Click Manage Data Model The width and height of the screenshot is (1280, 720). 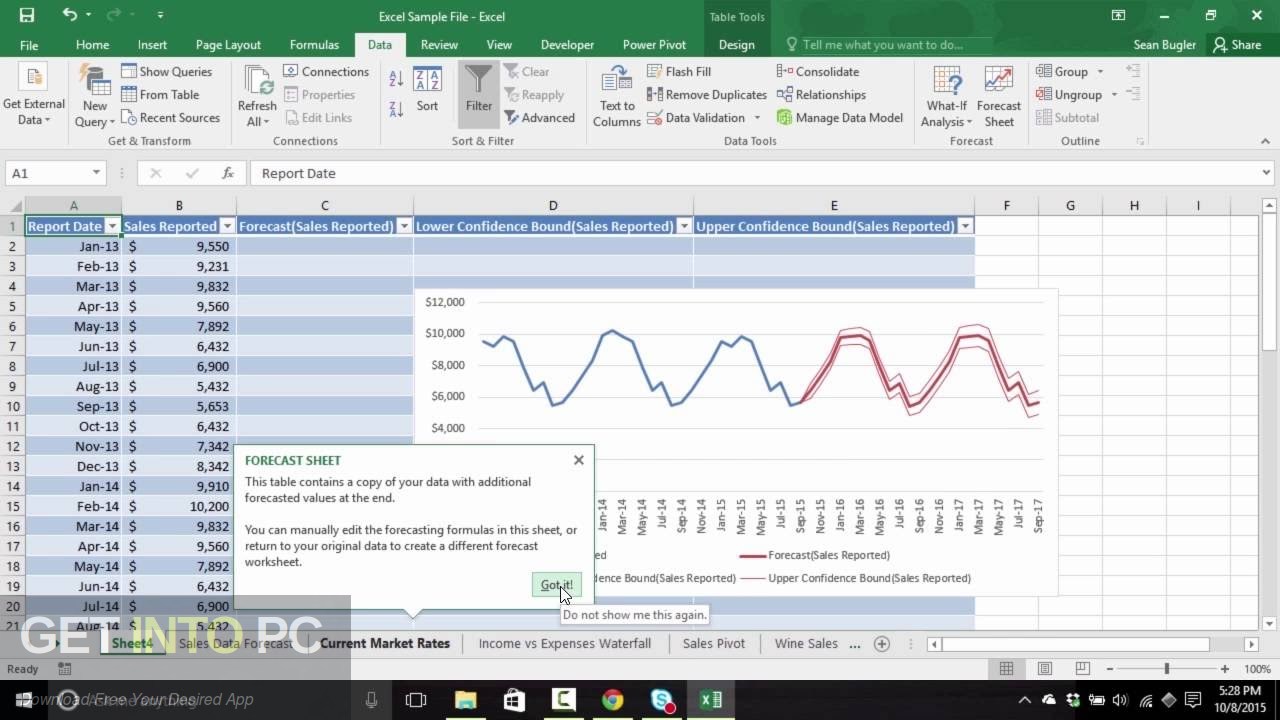(840, 117)
